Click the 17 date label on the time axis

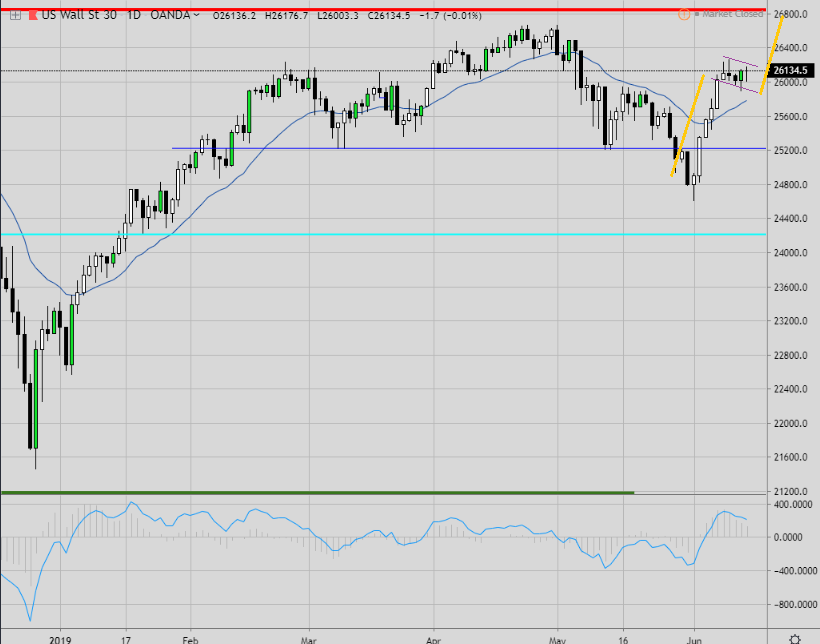pyautogui.click(x=126, y=639)
